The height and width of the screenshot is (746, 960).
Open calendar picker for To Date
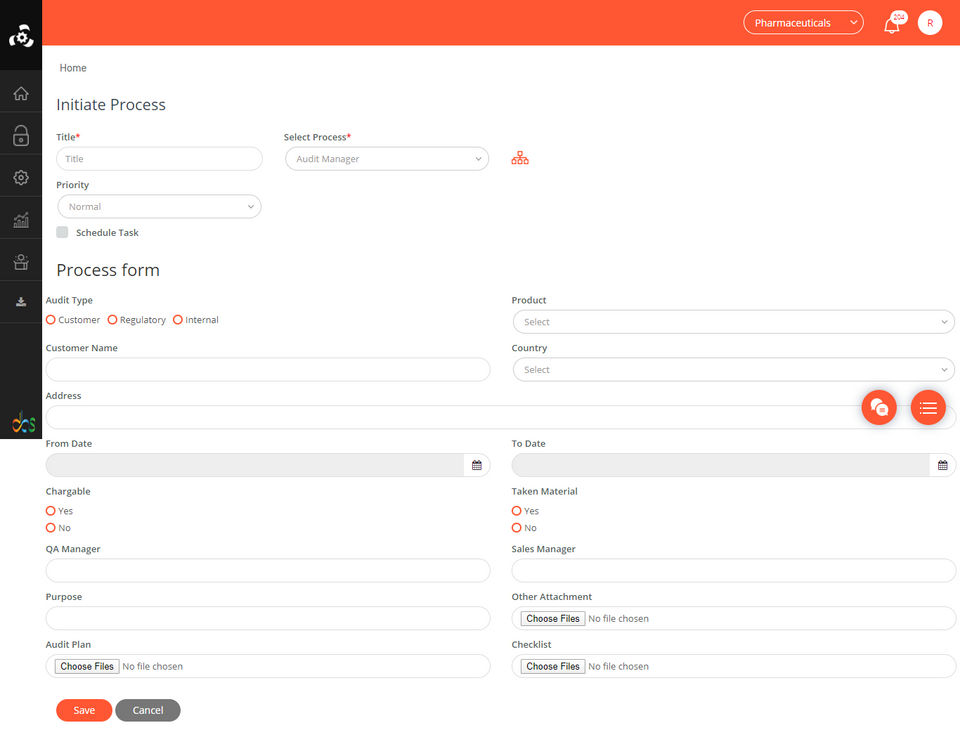(942, 465)
